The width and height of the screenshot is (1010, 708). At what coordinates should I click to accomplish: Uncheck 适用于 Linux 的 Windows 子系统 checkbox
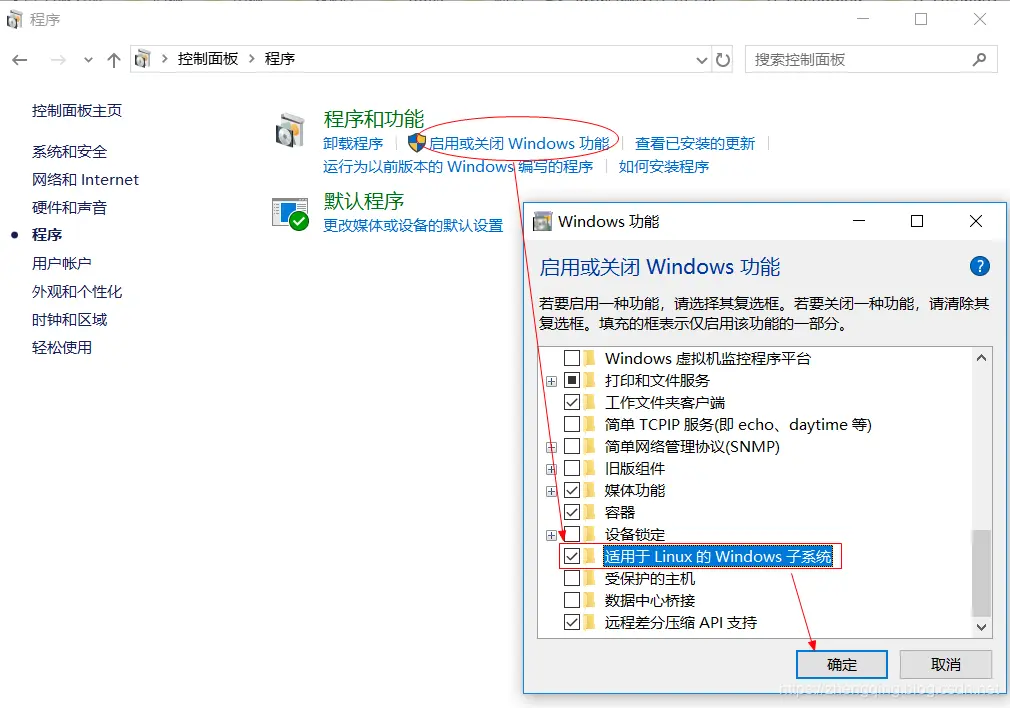click(x=571, y=556)
